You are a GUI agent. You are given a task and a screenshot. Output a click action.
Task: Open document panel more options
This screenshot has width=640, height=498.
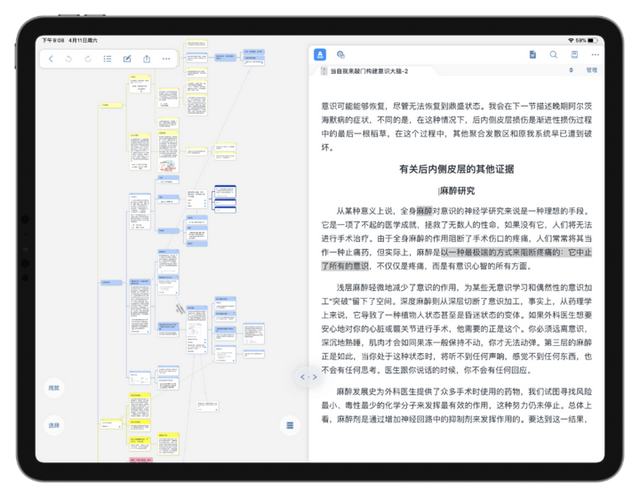coord(595,54)
